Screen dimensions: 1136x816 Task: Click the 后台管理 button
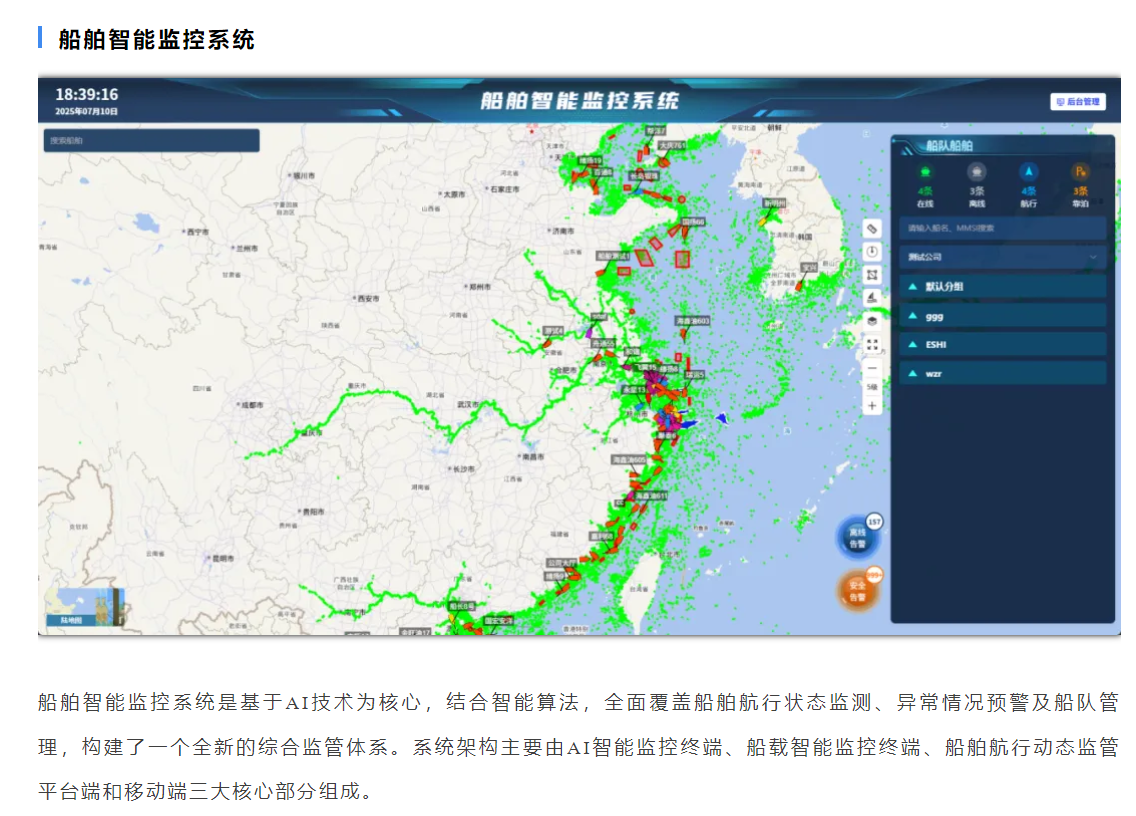click(1078, 102)
